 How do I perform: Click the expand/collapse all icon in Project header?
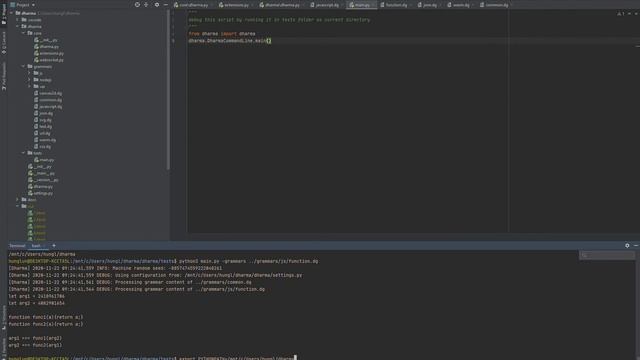pyautogui.click(x=146, y=5)
